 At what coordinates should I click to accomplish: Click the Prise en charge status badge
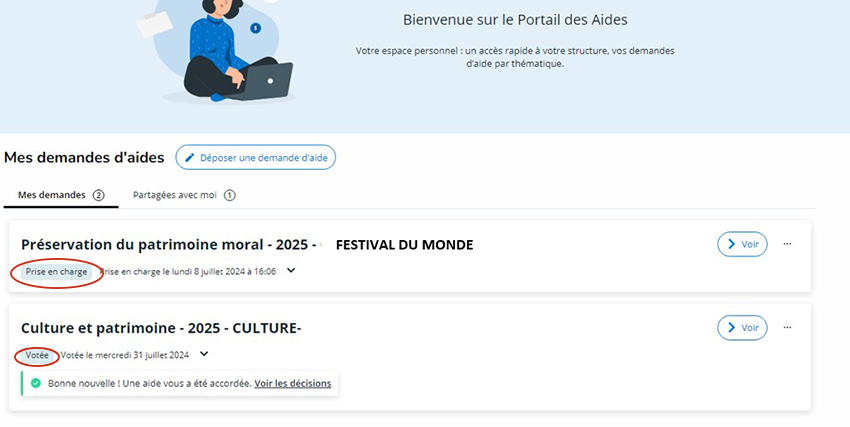point(56,272)
